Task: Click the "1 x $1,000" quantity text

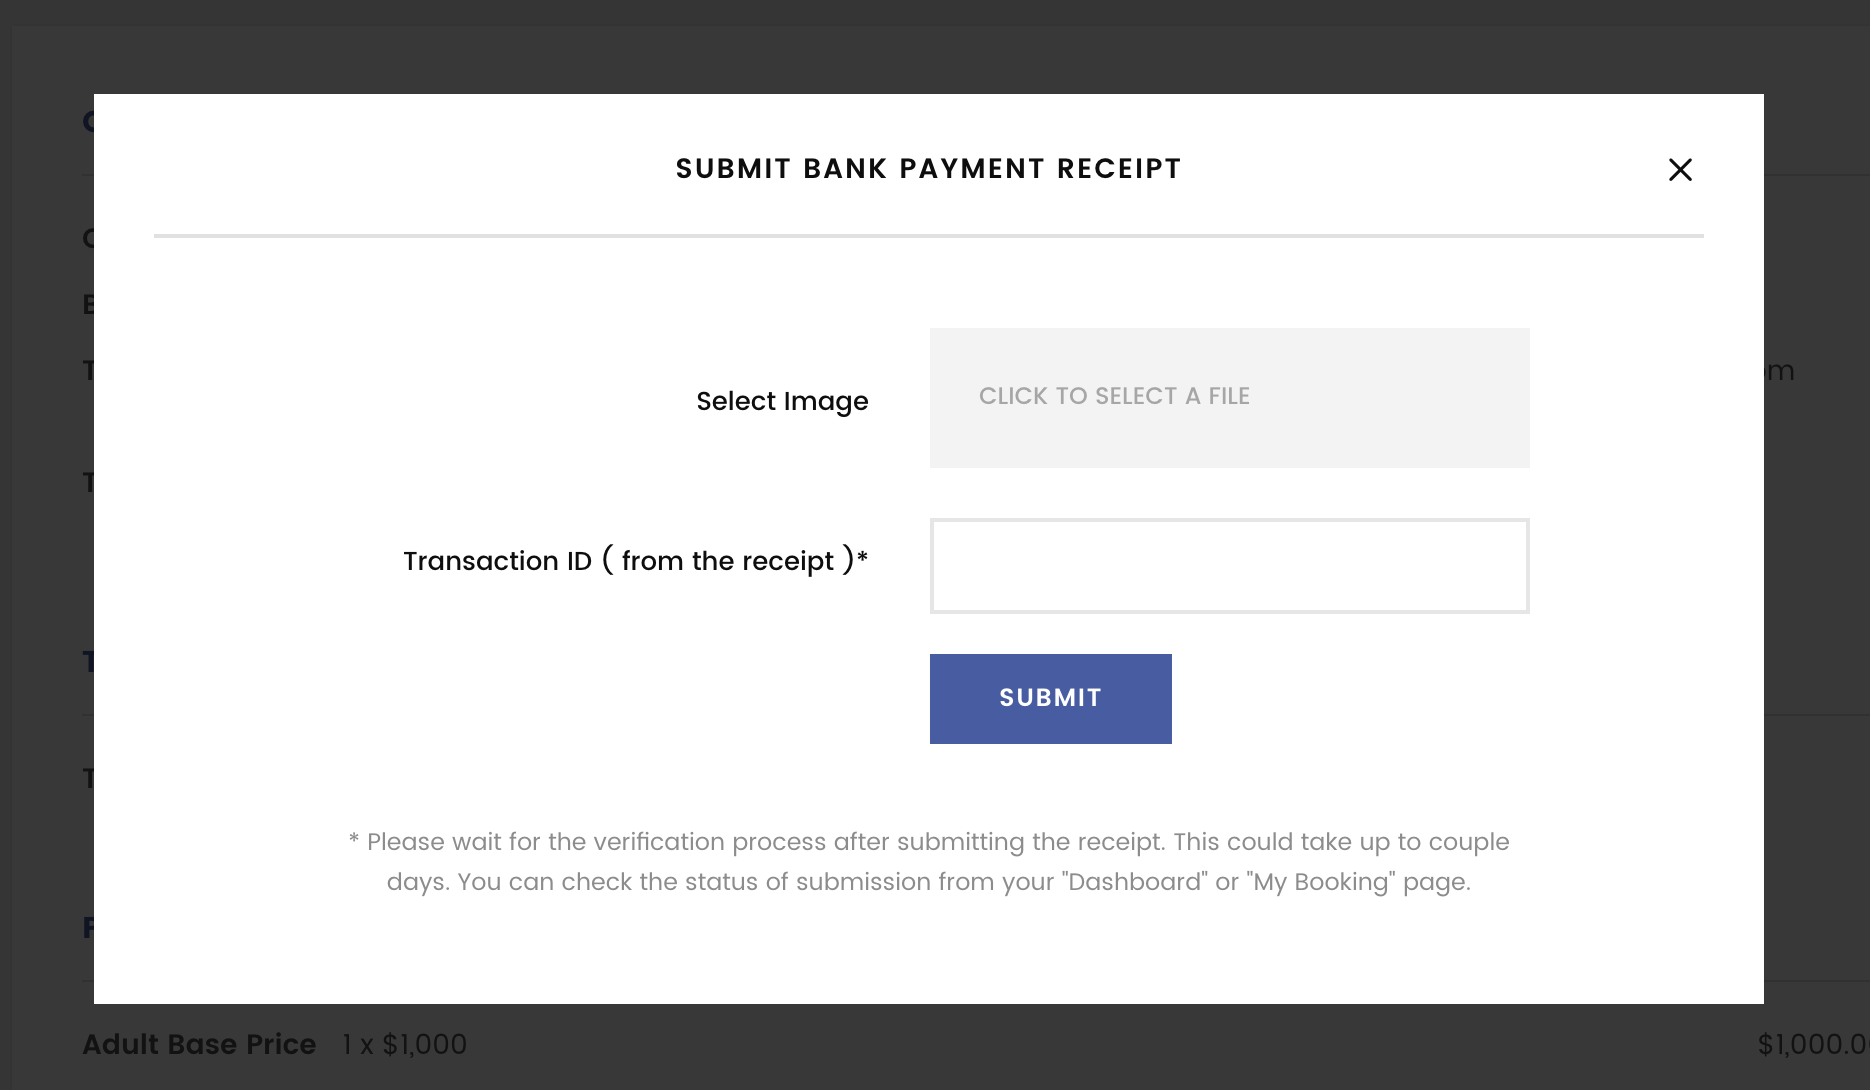Action: pyautogui.click(x=404, y=1044)
